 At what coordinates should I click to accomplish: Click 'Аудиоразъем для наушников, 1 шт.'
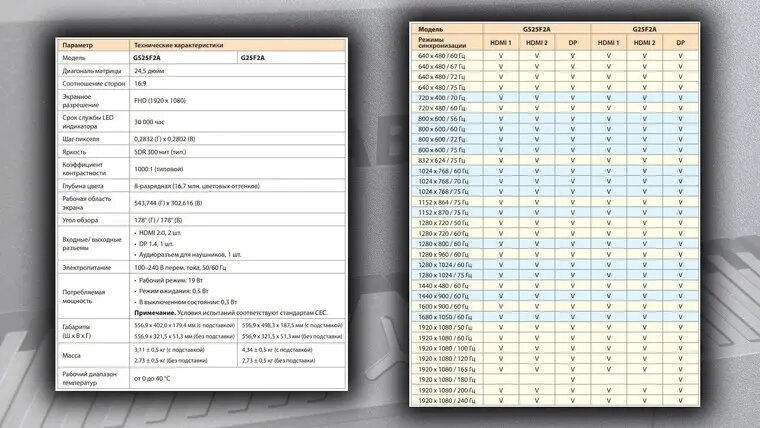(x=190, y=254)
